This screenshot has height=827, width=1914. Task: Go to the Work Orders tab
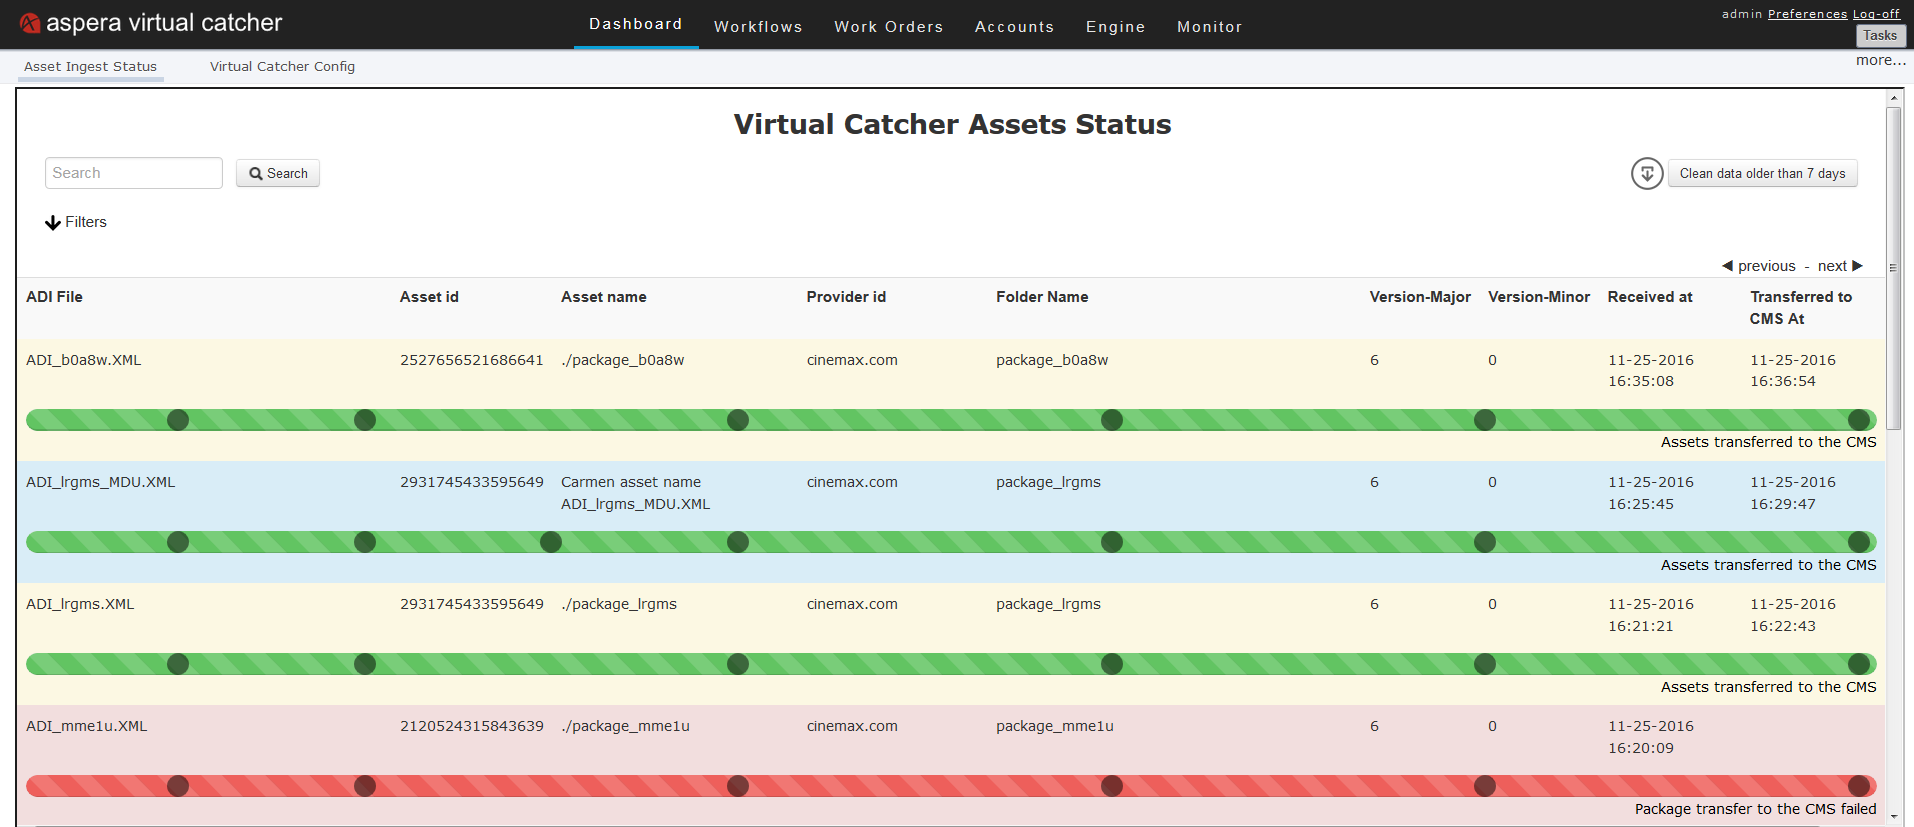(x=889, y=27)
